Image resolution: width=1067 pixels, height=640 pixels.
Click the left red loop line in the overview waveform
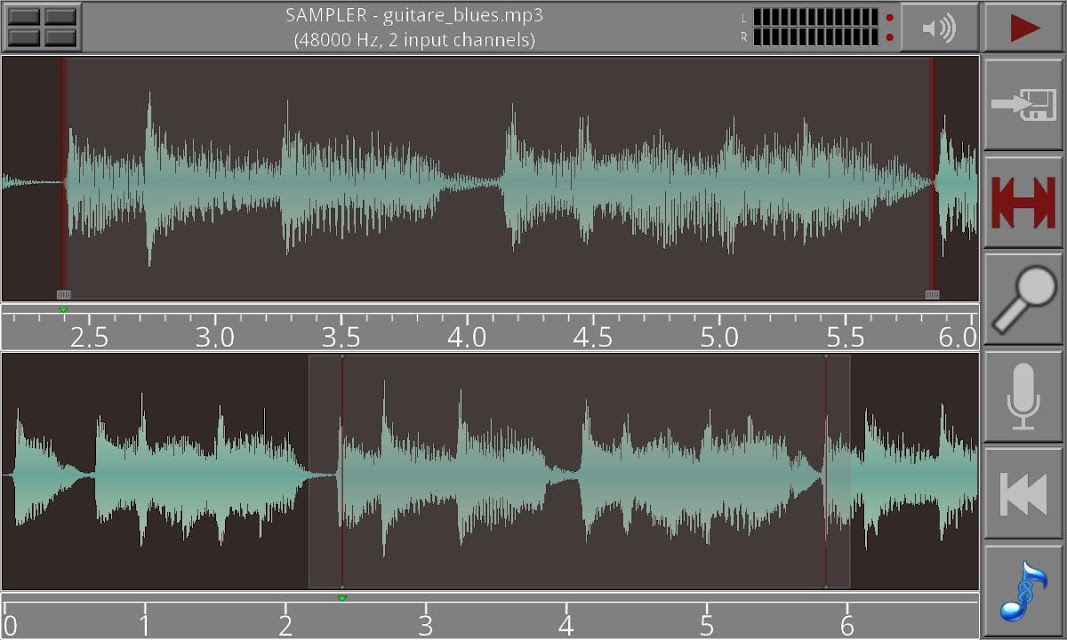click(342, 471)
